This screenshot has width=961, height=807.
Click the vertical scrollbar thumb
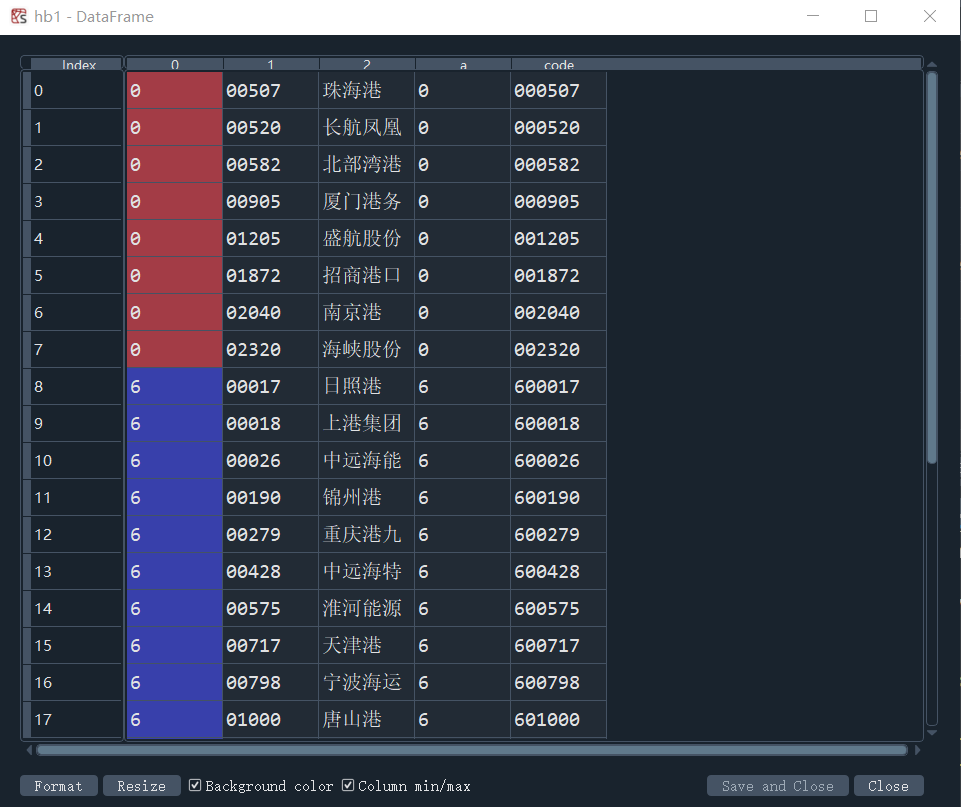932,268
